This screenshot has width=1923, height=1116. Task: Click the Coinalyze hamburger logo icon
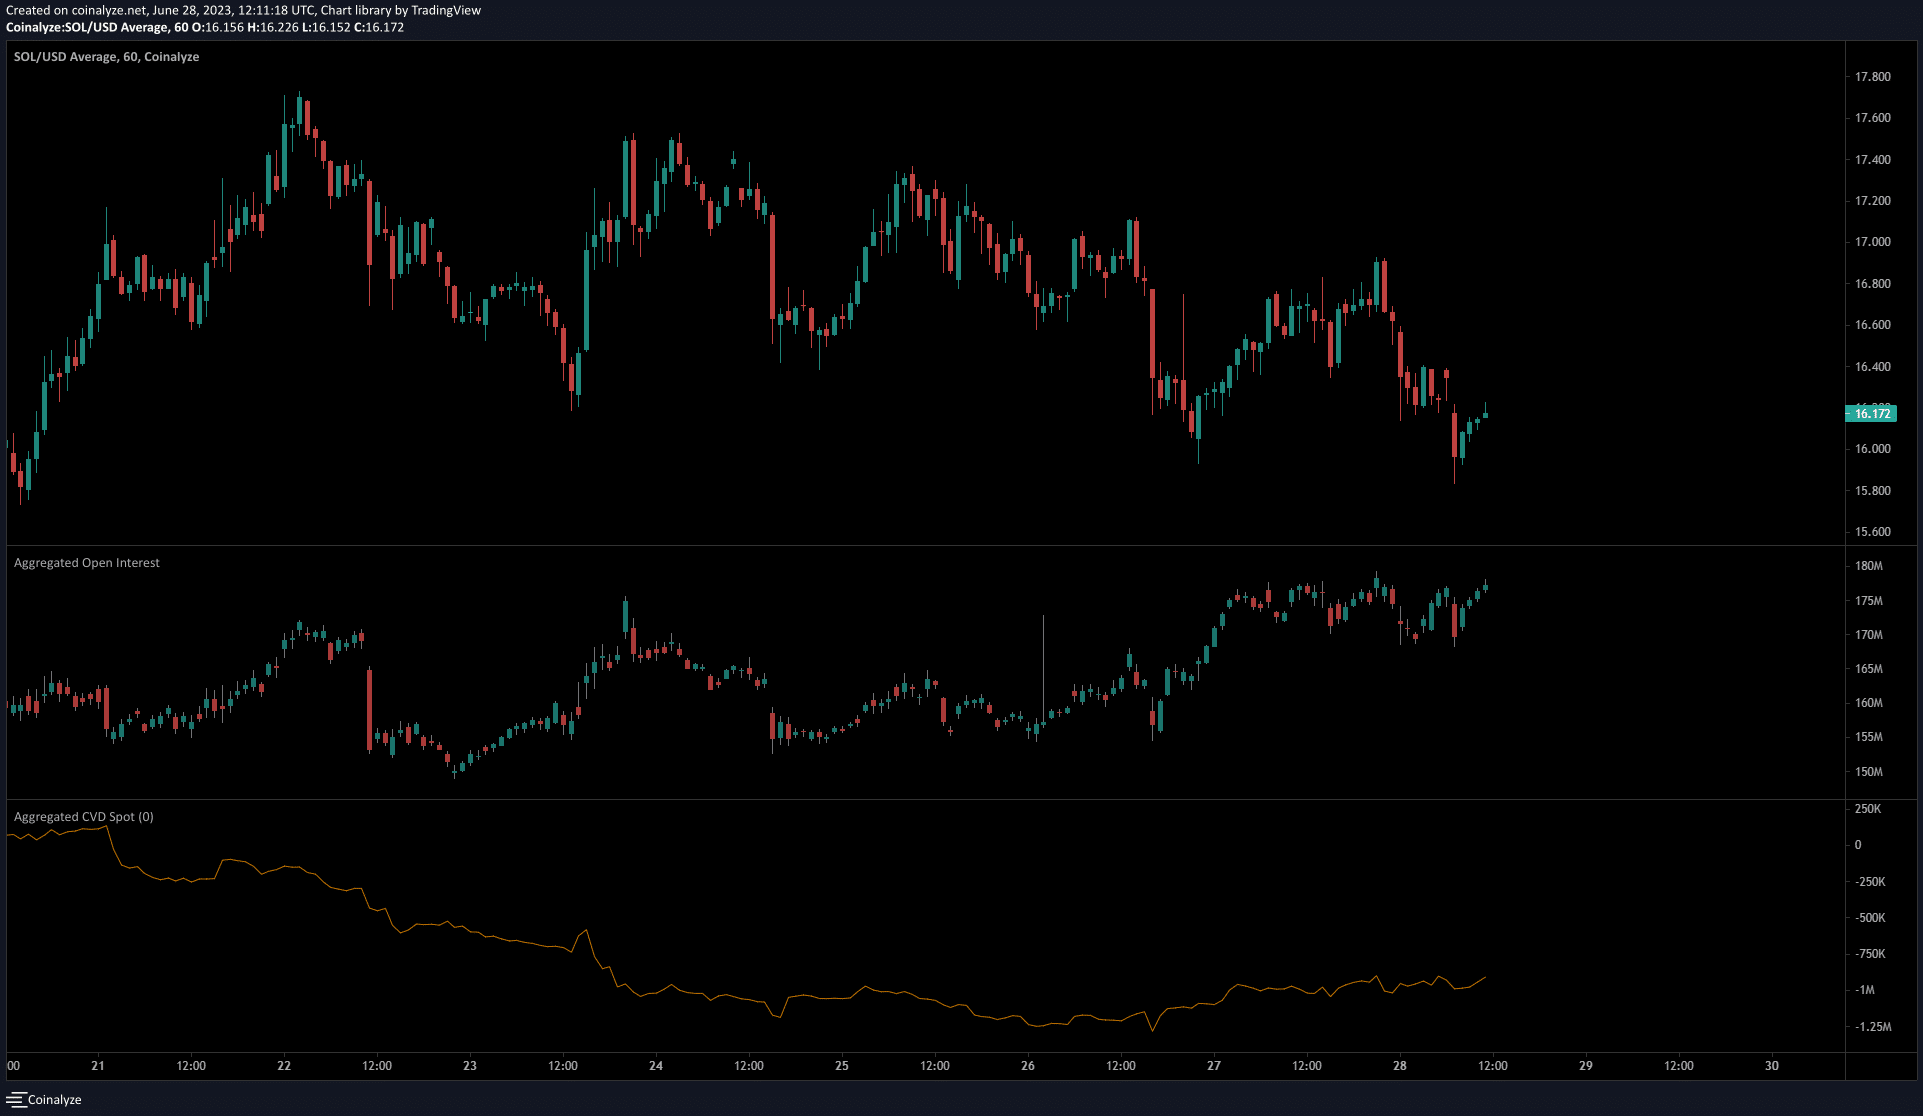(15, 1099)
